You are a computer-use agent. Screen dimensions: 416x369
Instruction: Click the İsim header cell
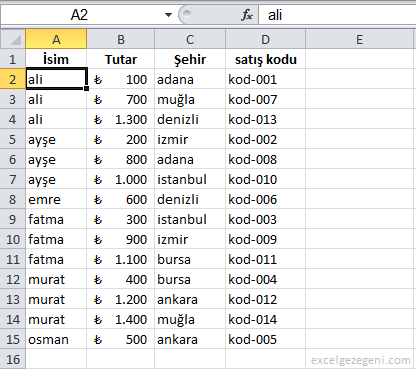[56, 59]
